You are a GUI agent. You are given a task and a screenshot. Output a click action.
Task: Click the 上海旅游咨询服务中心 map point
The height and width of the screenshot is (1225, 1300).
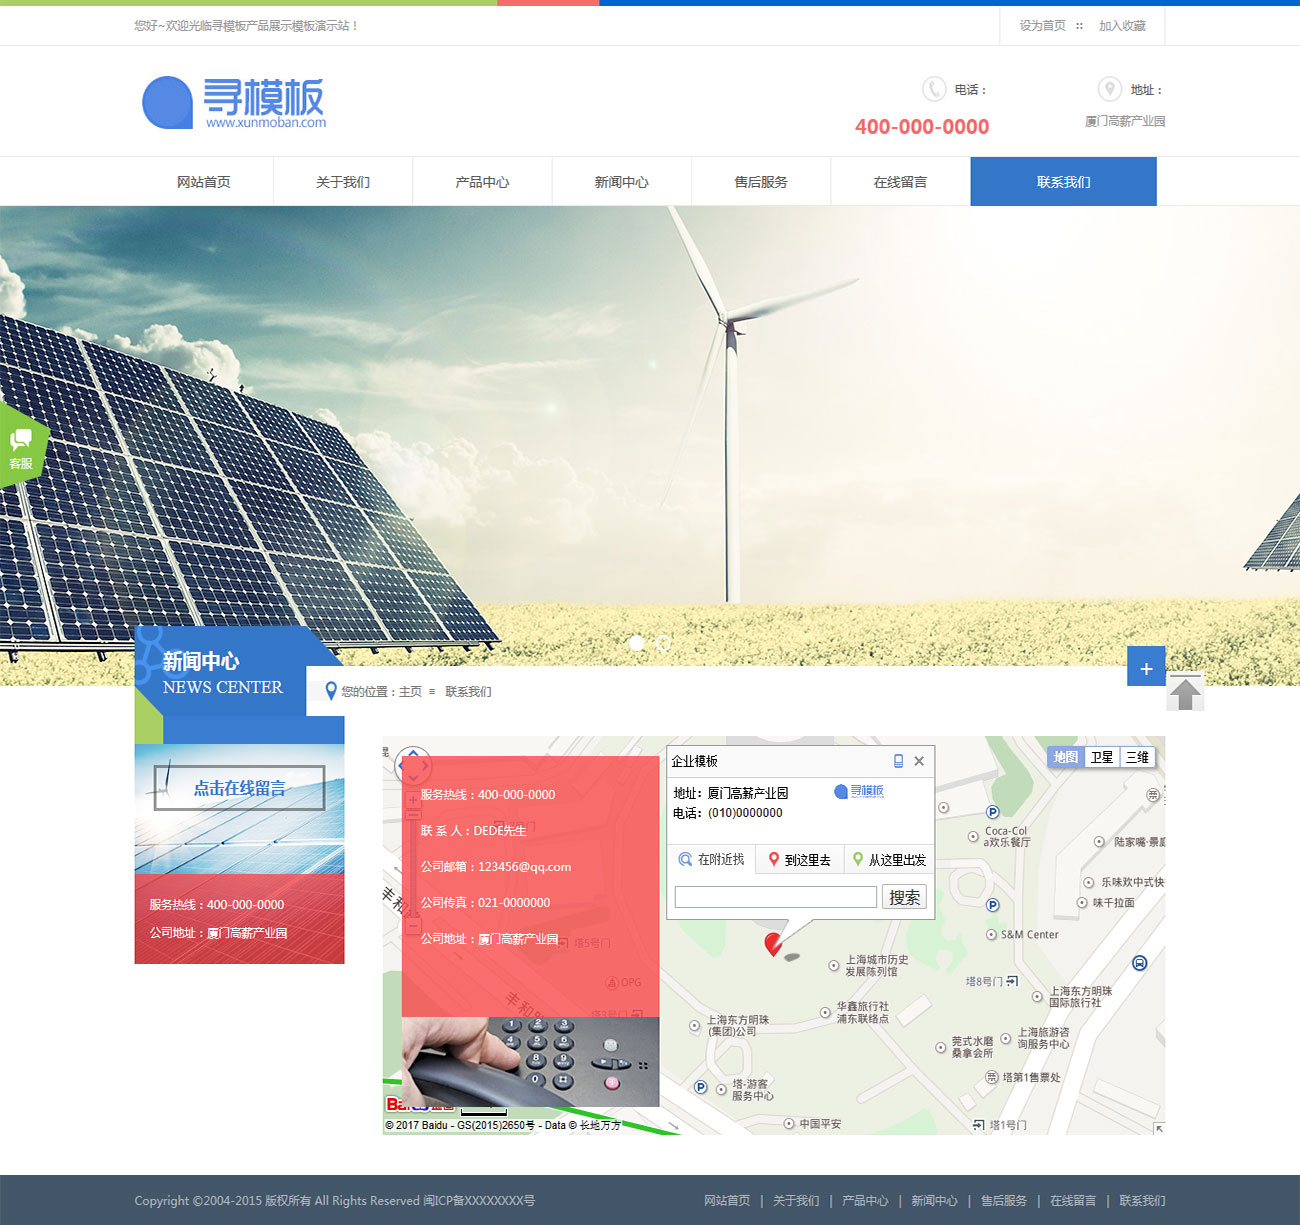(x=1006, y=1038)
